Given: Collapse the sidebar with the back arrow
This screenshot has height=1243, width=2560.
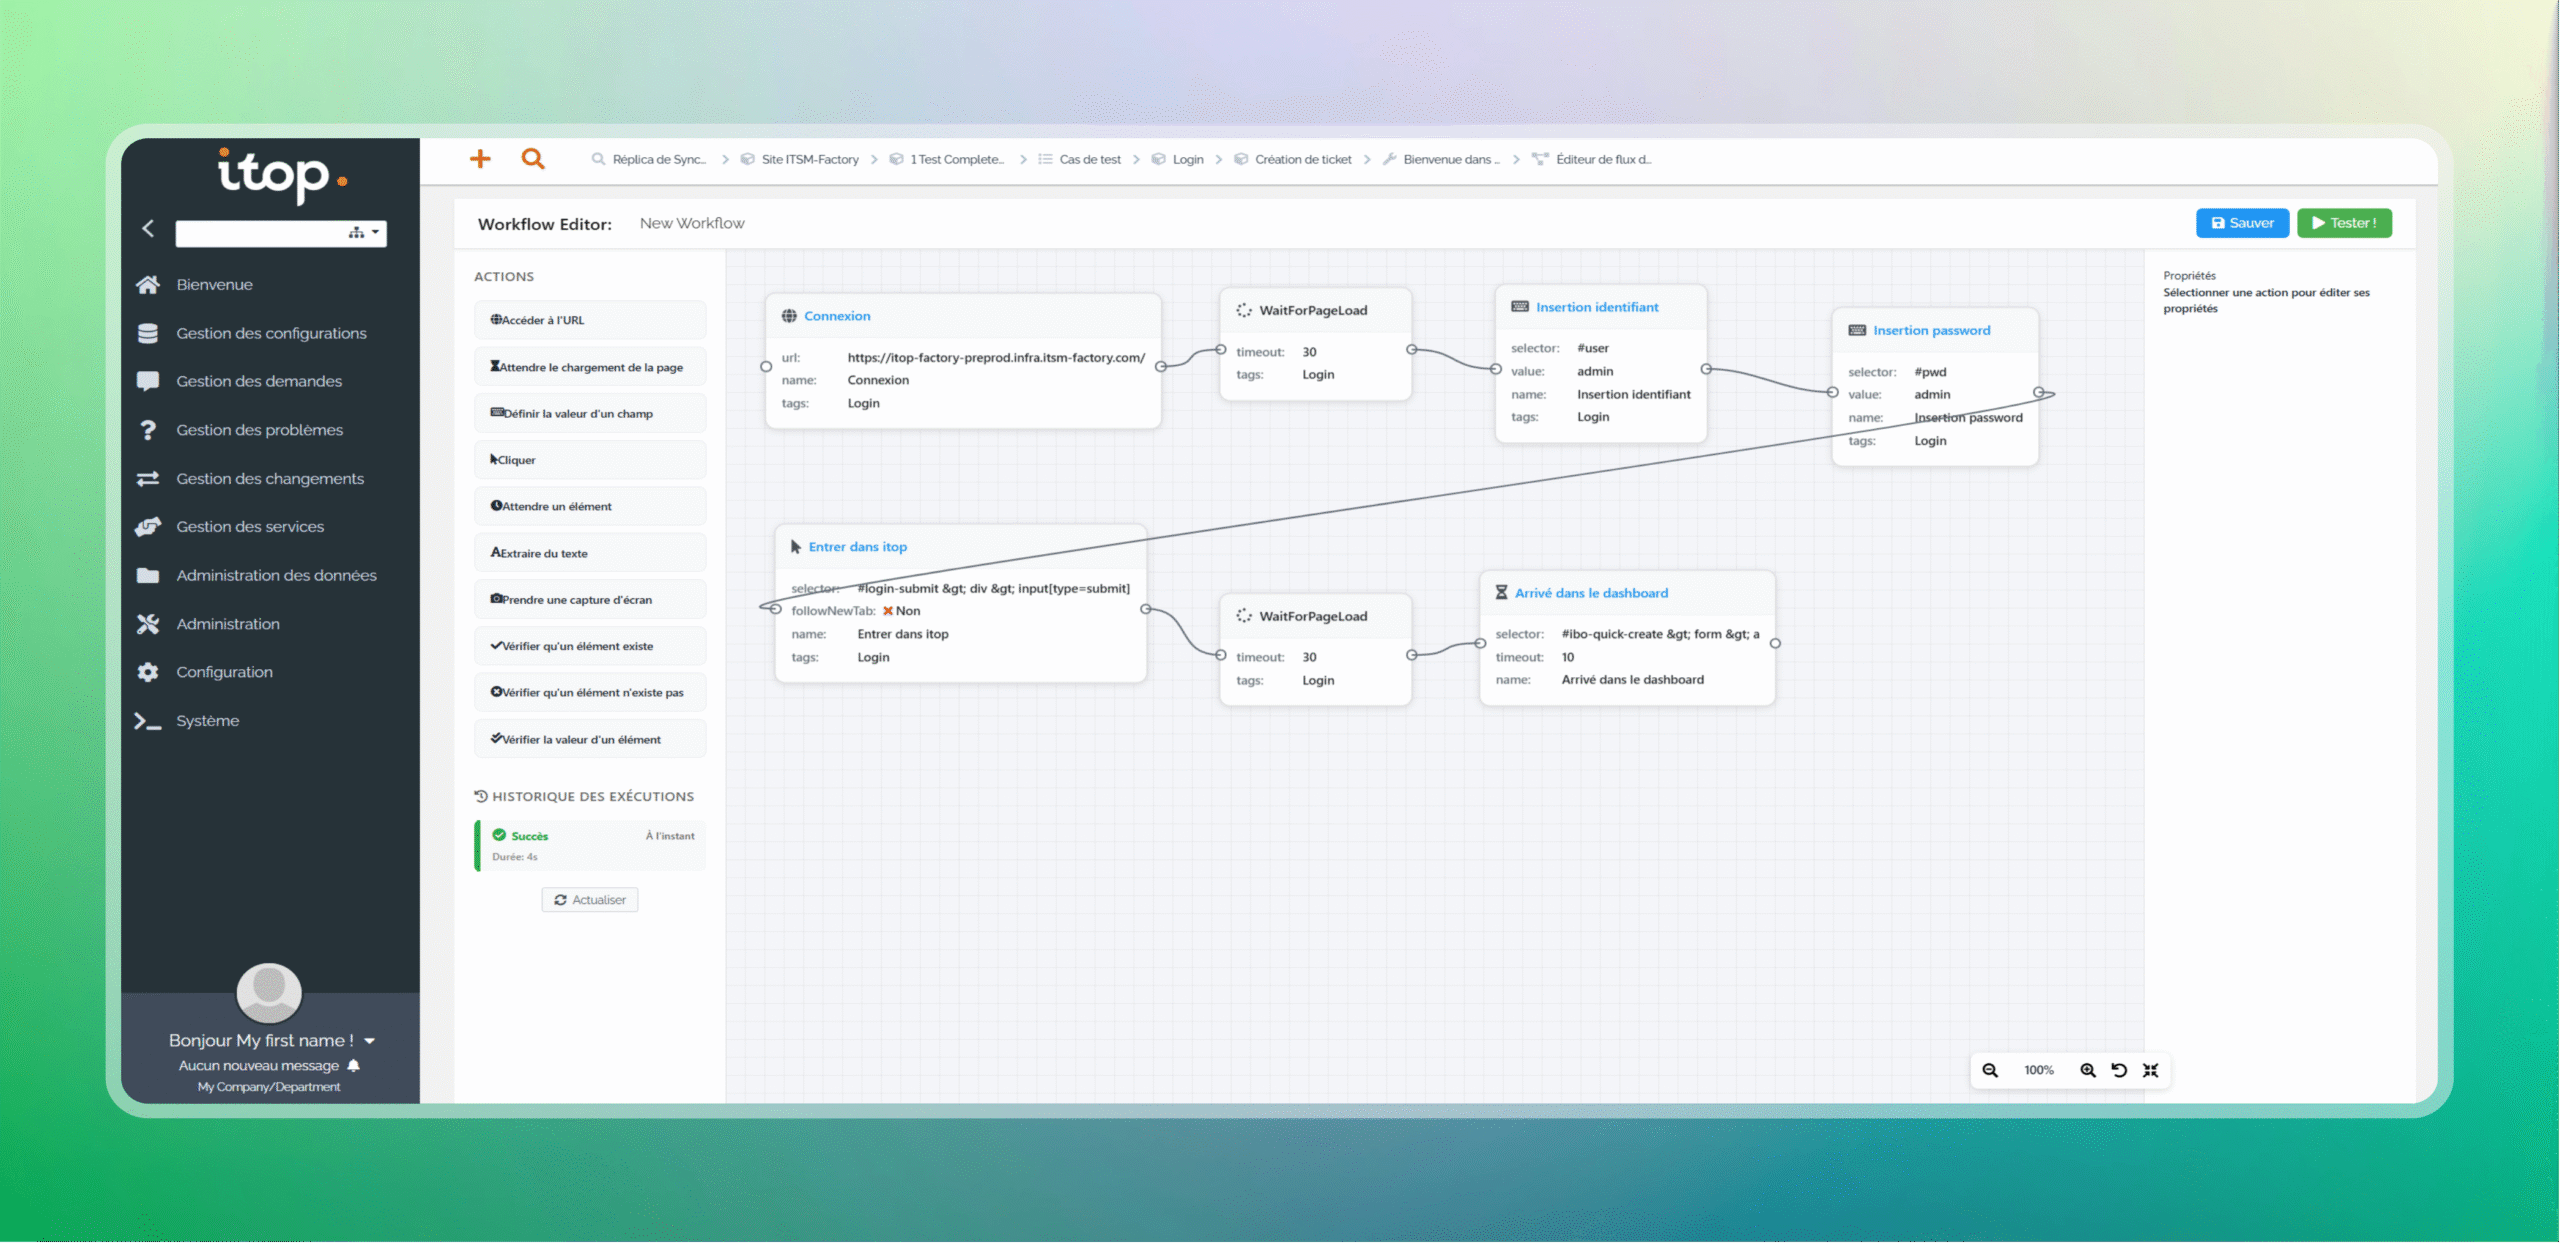Looking at the screenshot, I should tap(148, 229).
